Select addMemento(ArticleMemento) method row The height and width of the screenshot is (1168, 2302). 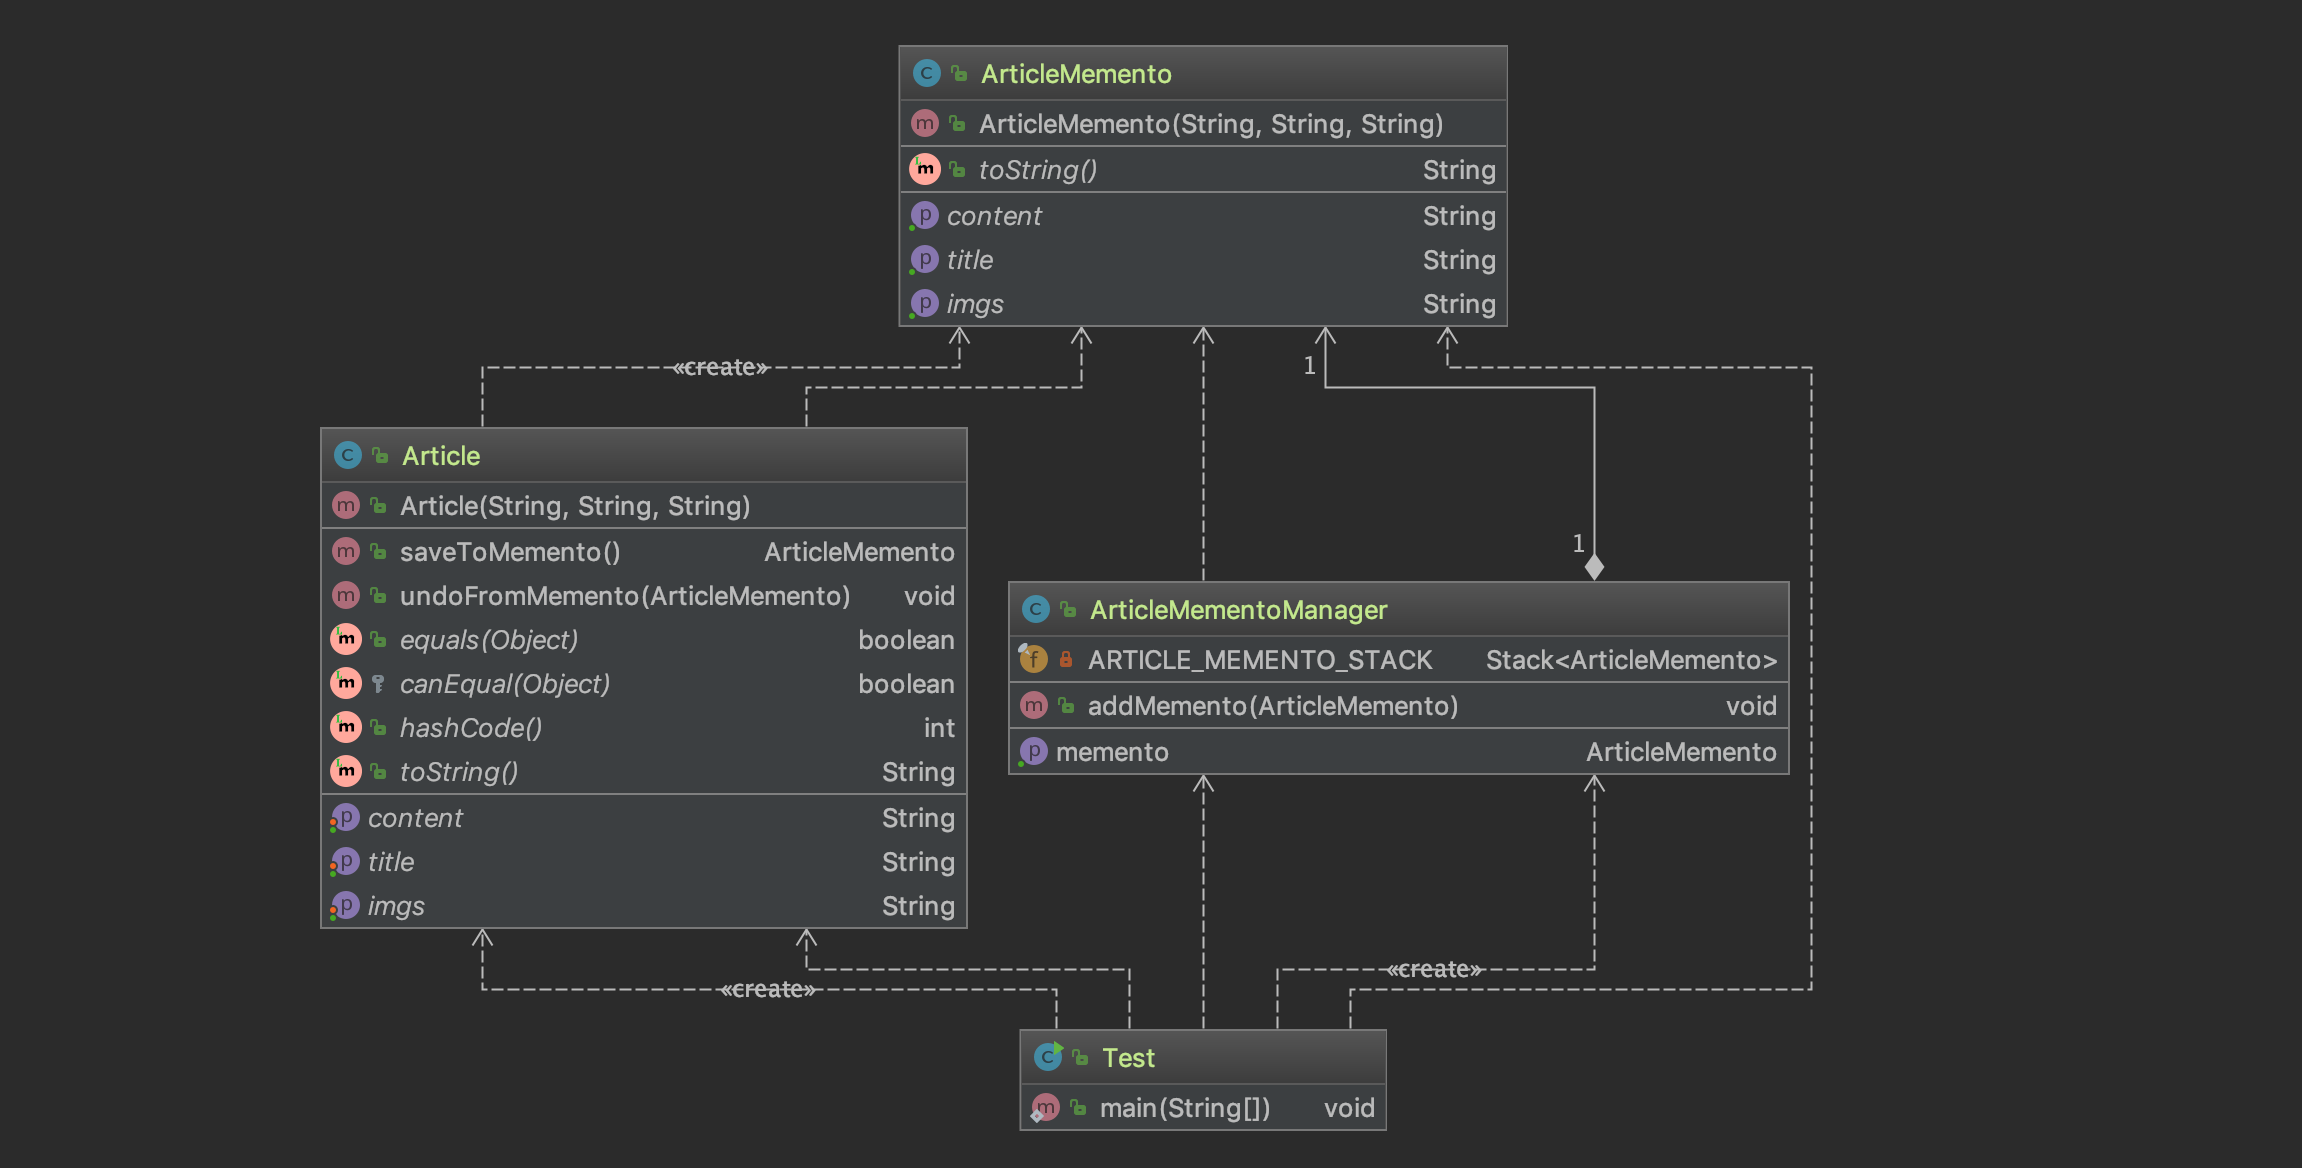pos(1272,706)
